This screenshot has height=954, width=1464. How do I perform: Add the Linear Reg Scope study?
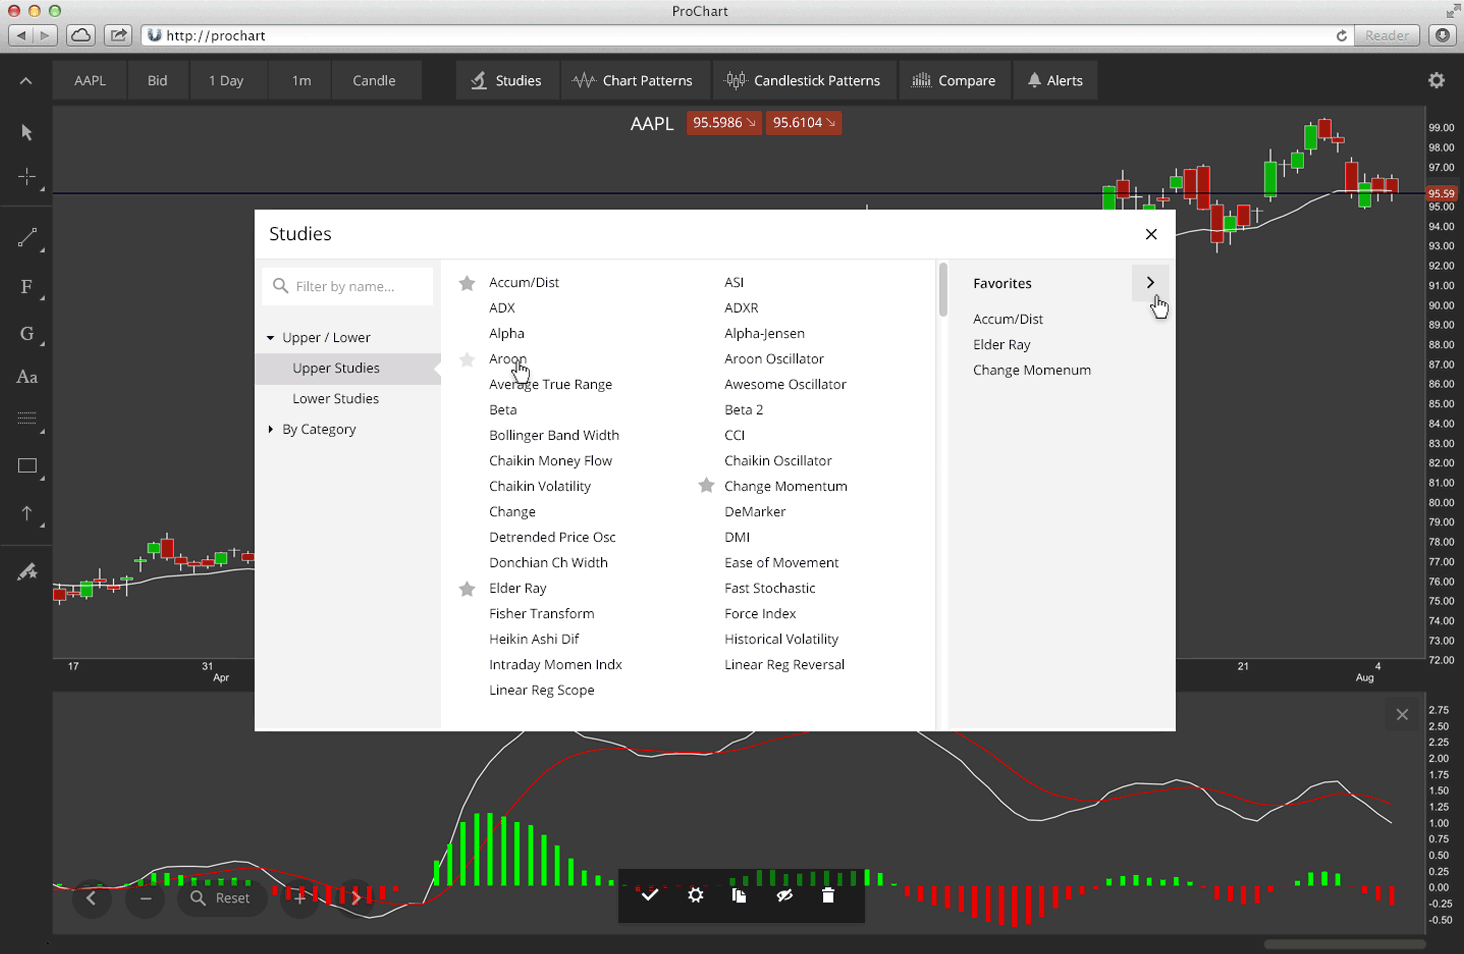point(541,690)
